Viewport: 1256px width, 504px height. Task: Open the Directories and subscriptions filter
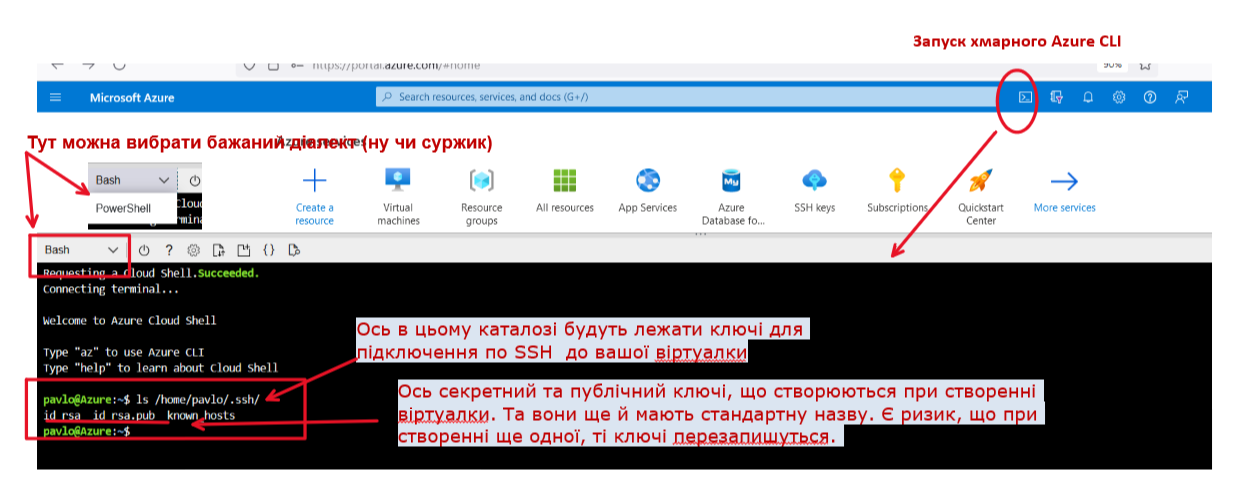(1055, 97)
